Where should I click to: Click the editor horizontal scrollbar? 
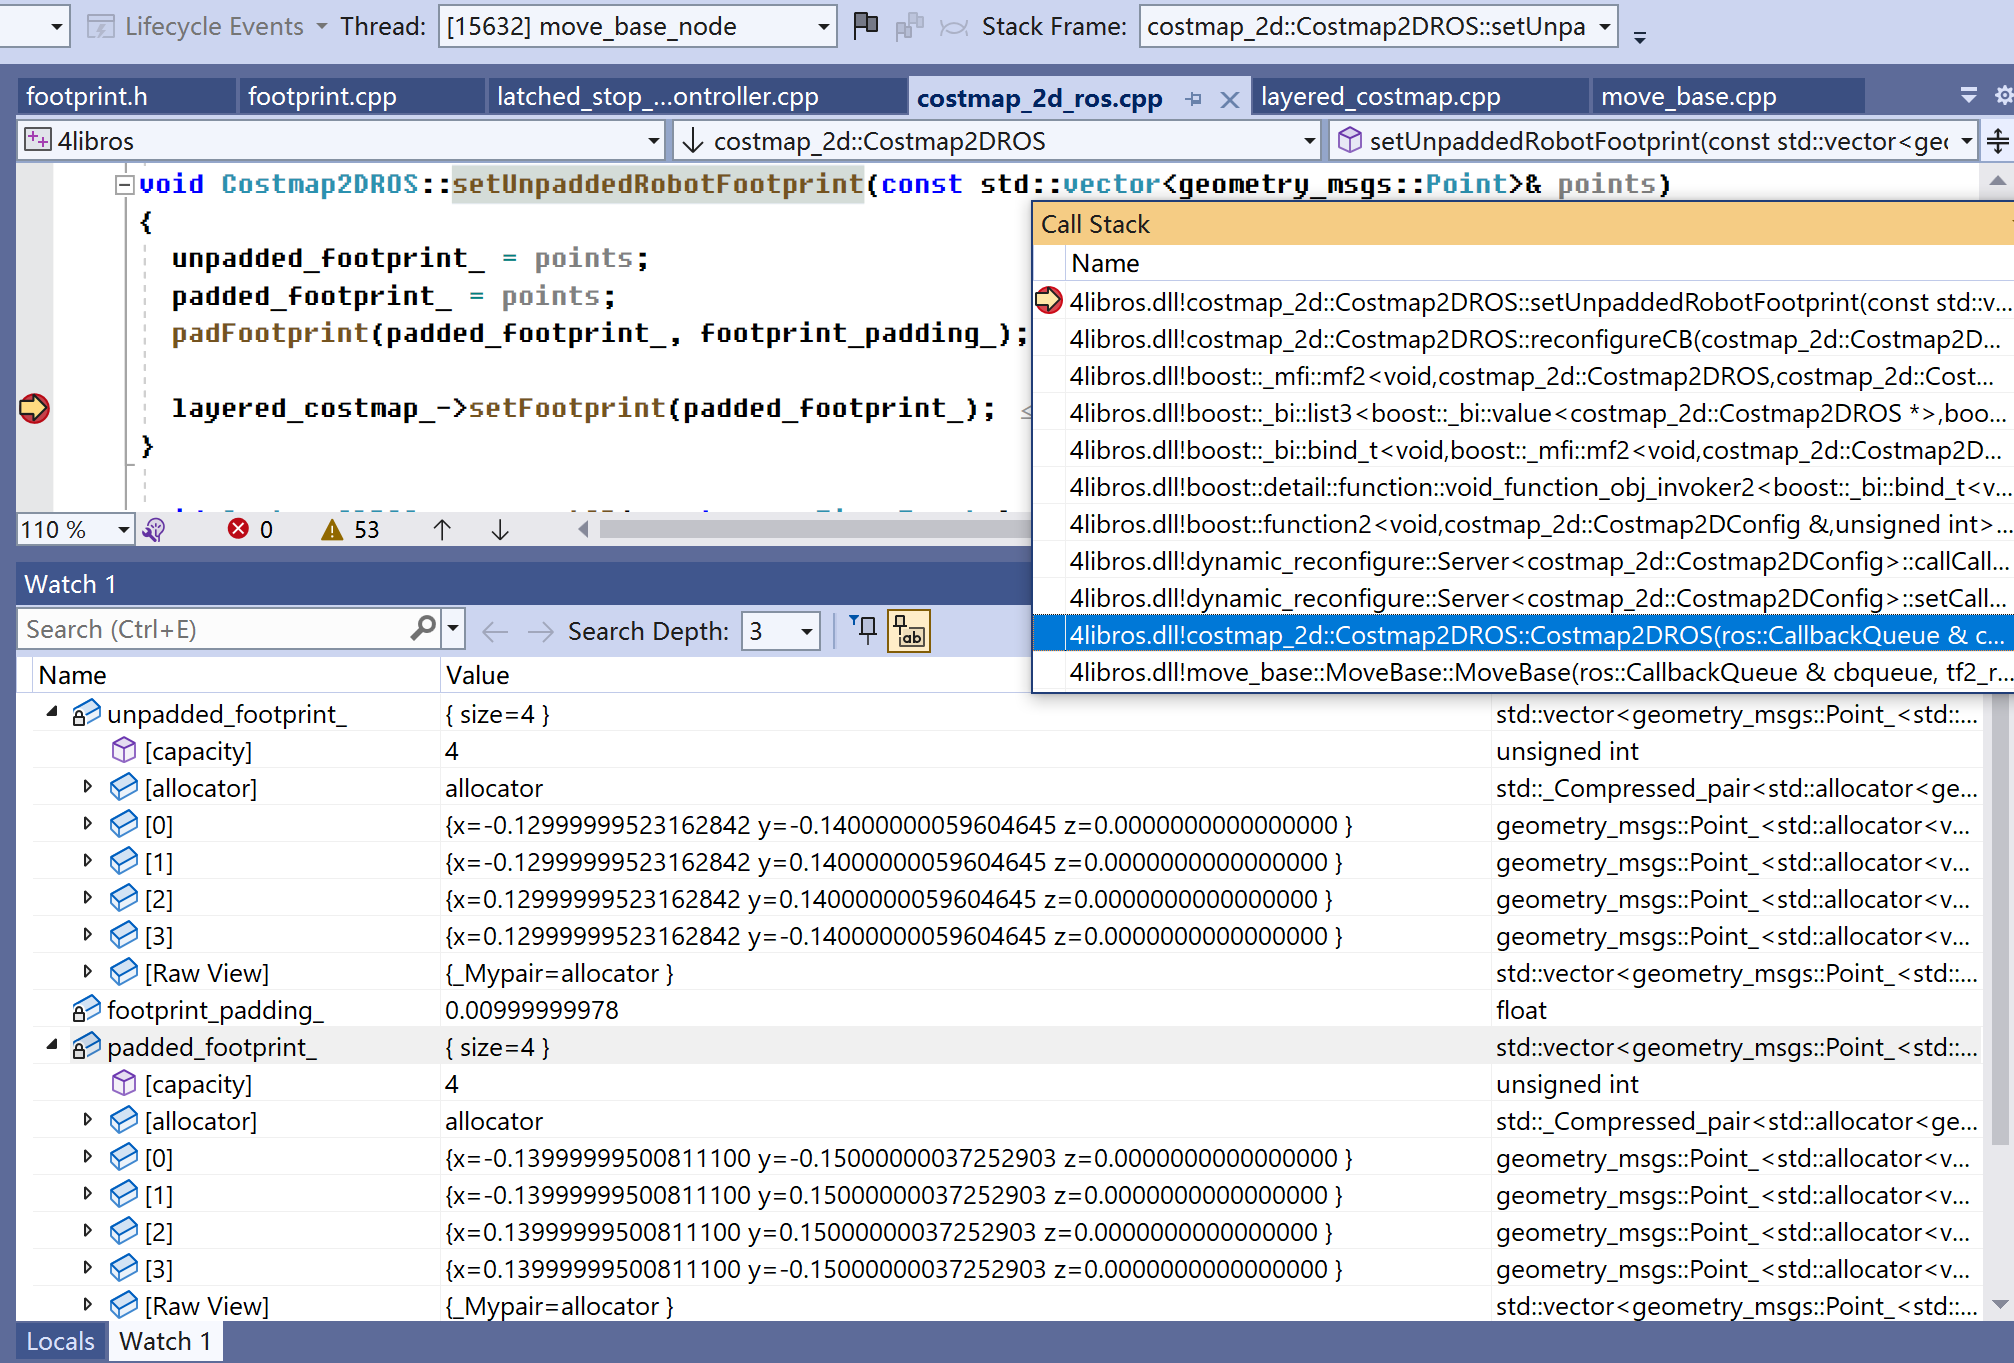point(815,529)
